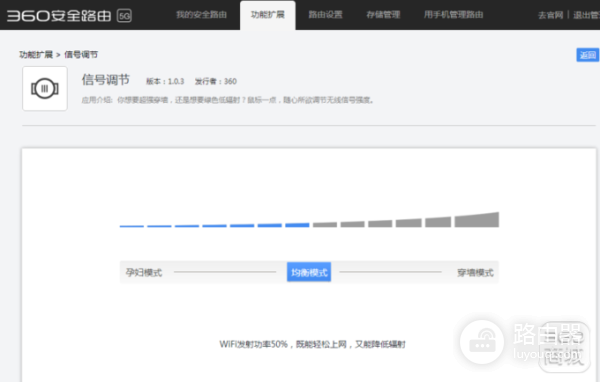Open the 我的安全路由 tab

(201, 15)
